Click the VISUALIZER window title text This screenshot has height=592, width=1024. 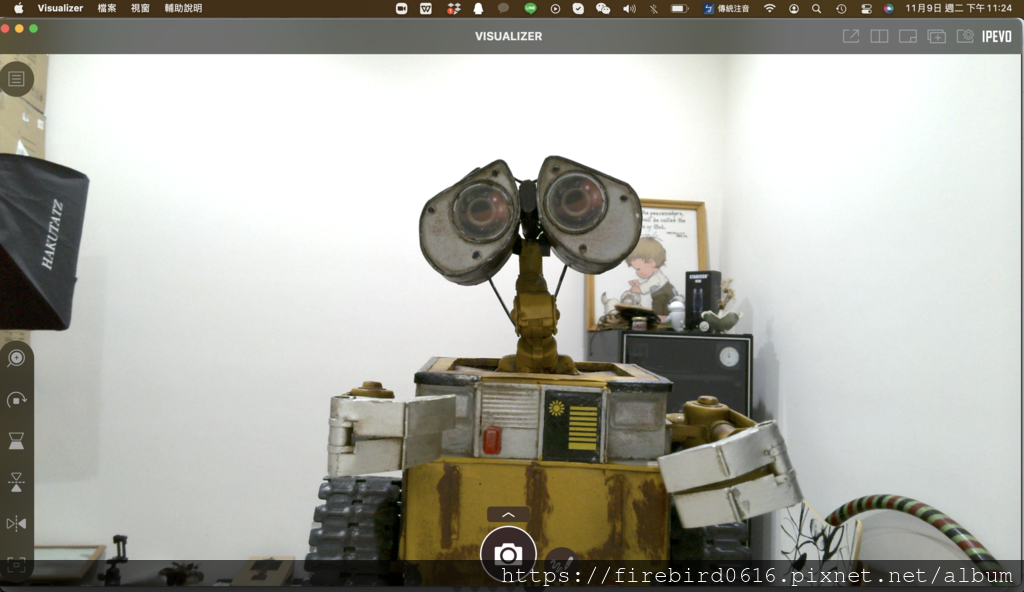coord(509,37)
